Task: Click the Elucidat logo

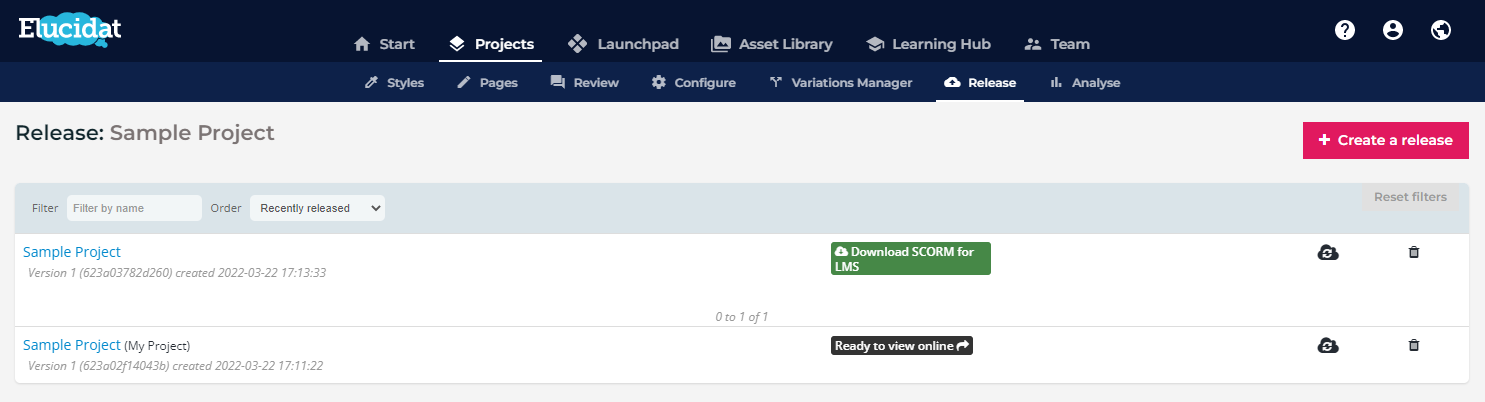Action: click(70, 30)
